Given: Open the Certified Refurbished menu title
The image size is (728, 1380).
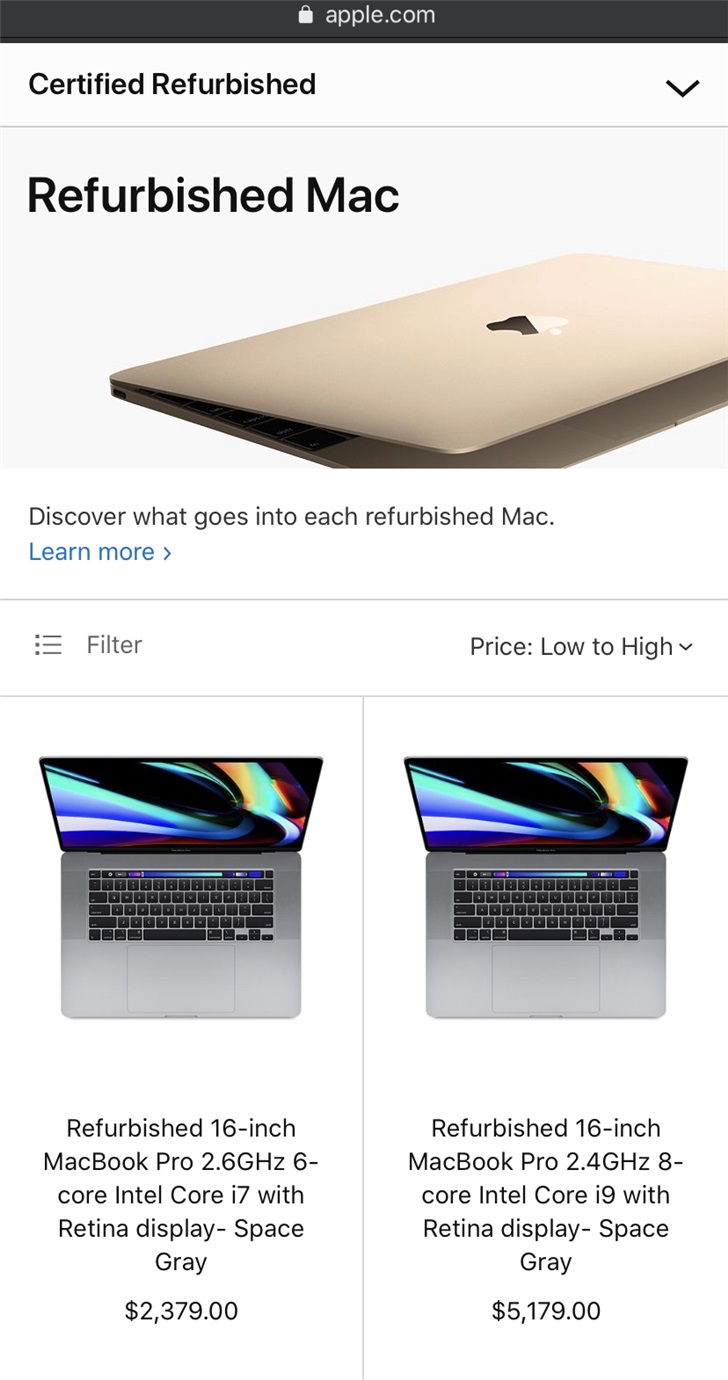Looking at the screenshot, I should [x=172, y=84].
